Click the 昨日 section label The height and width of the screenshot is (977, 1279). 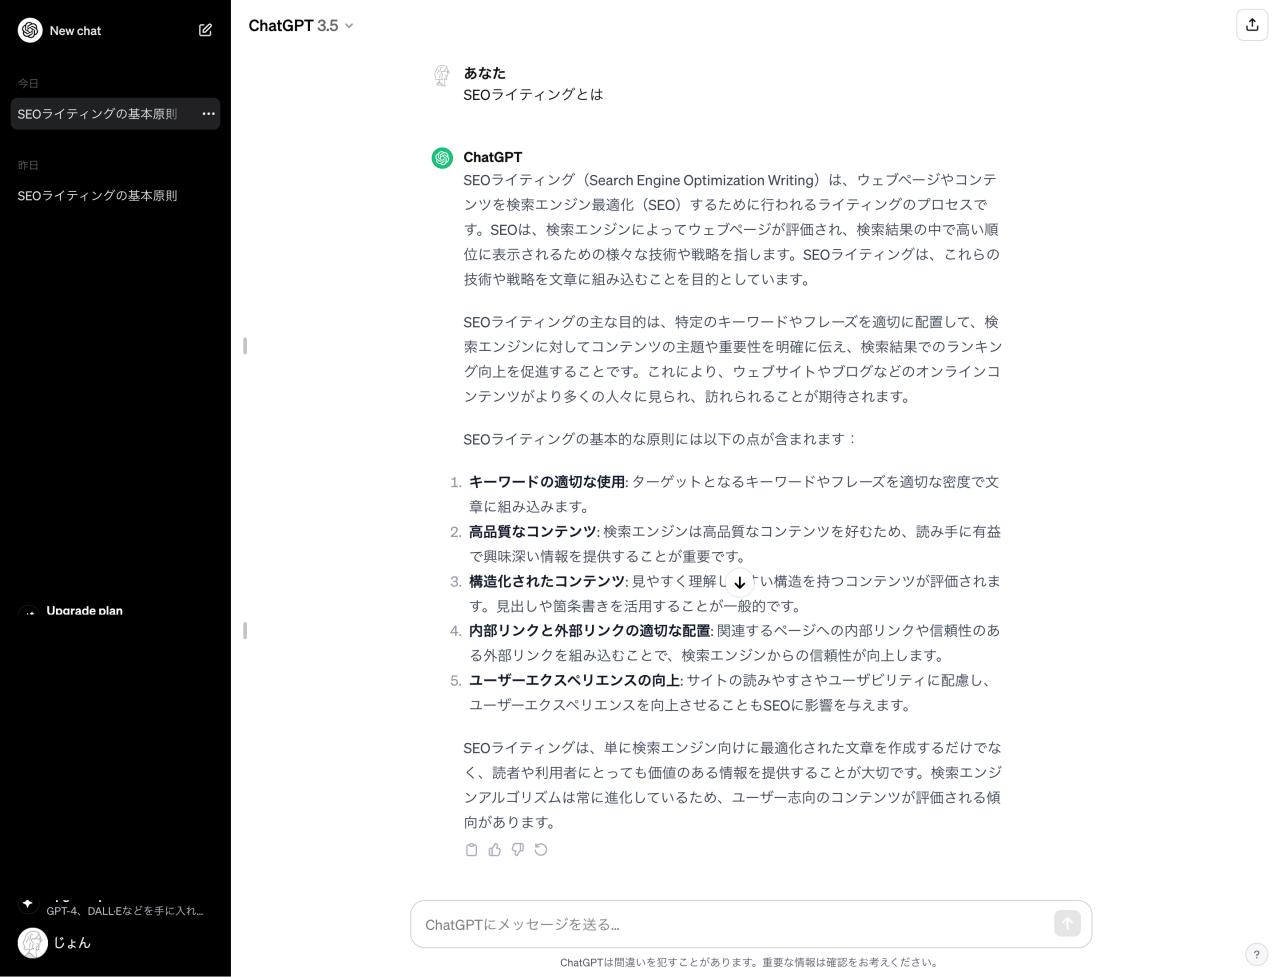click(28, 165)
